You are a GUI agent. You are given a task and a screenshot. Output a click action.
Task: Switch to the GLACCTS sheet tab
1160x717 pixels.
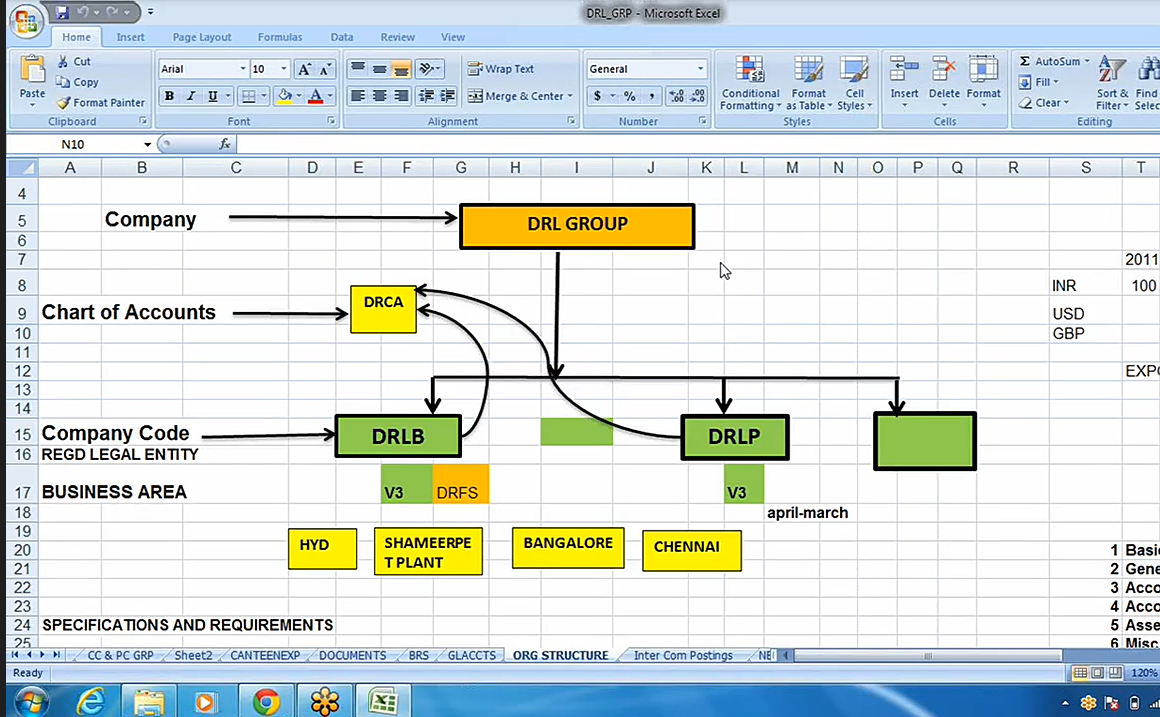pyautogui.click(x=471, y=656)
